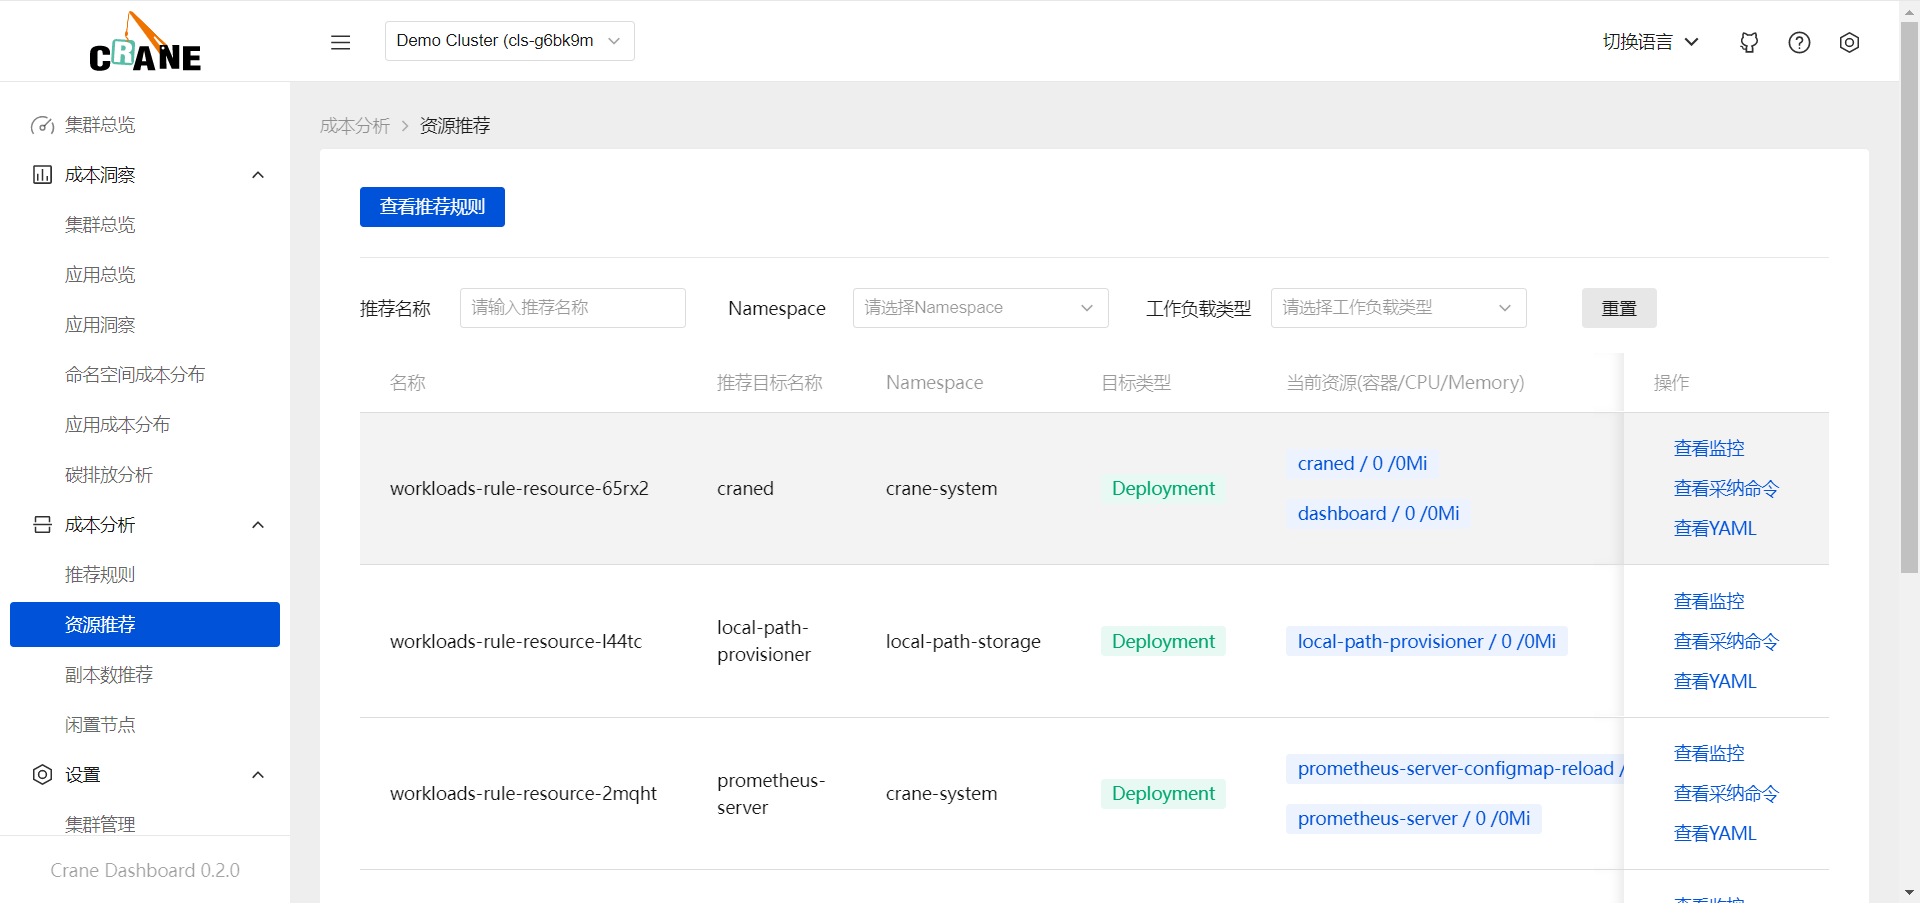Click the 重置 reset button
This screenshot has width=1920, height=903.
click(1619, 308)
